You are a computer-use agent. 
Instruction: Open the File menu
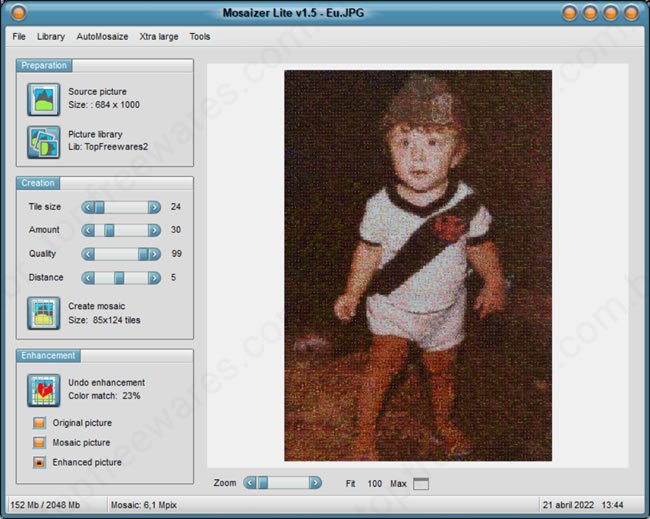(x=19, y=37)
